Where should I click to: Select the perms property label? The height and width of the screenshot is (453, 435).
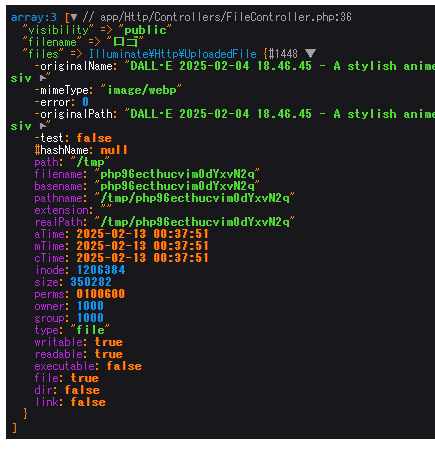pyautogui.click(x=50, y=294)
